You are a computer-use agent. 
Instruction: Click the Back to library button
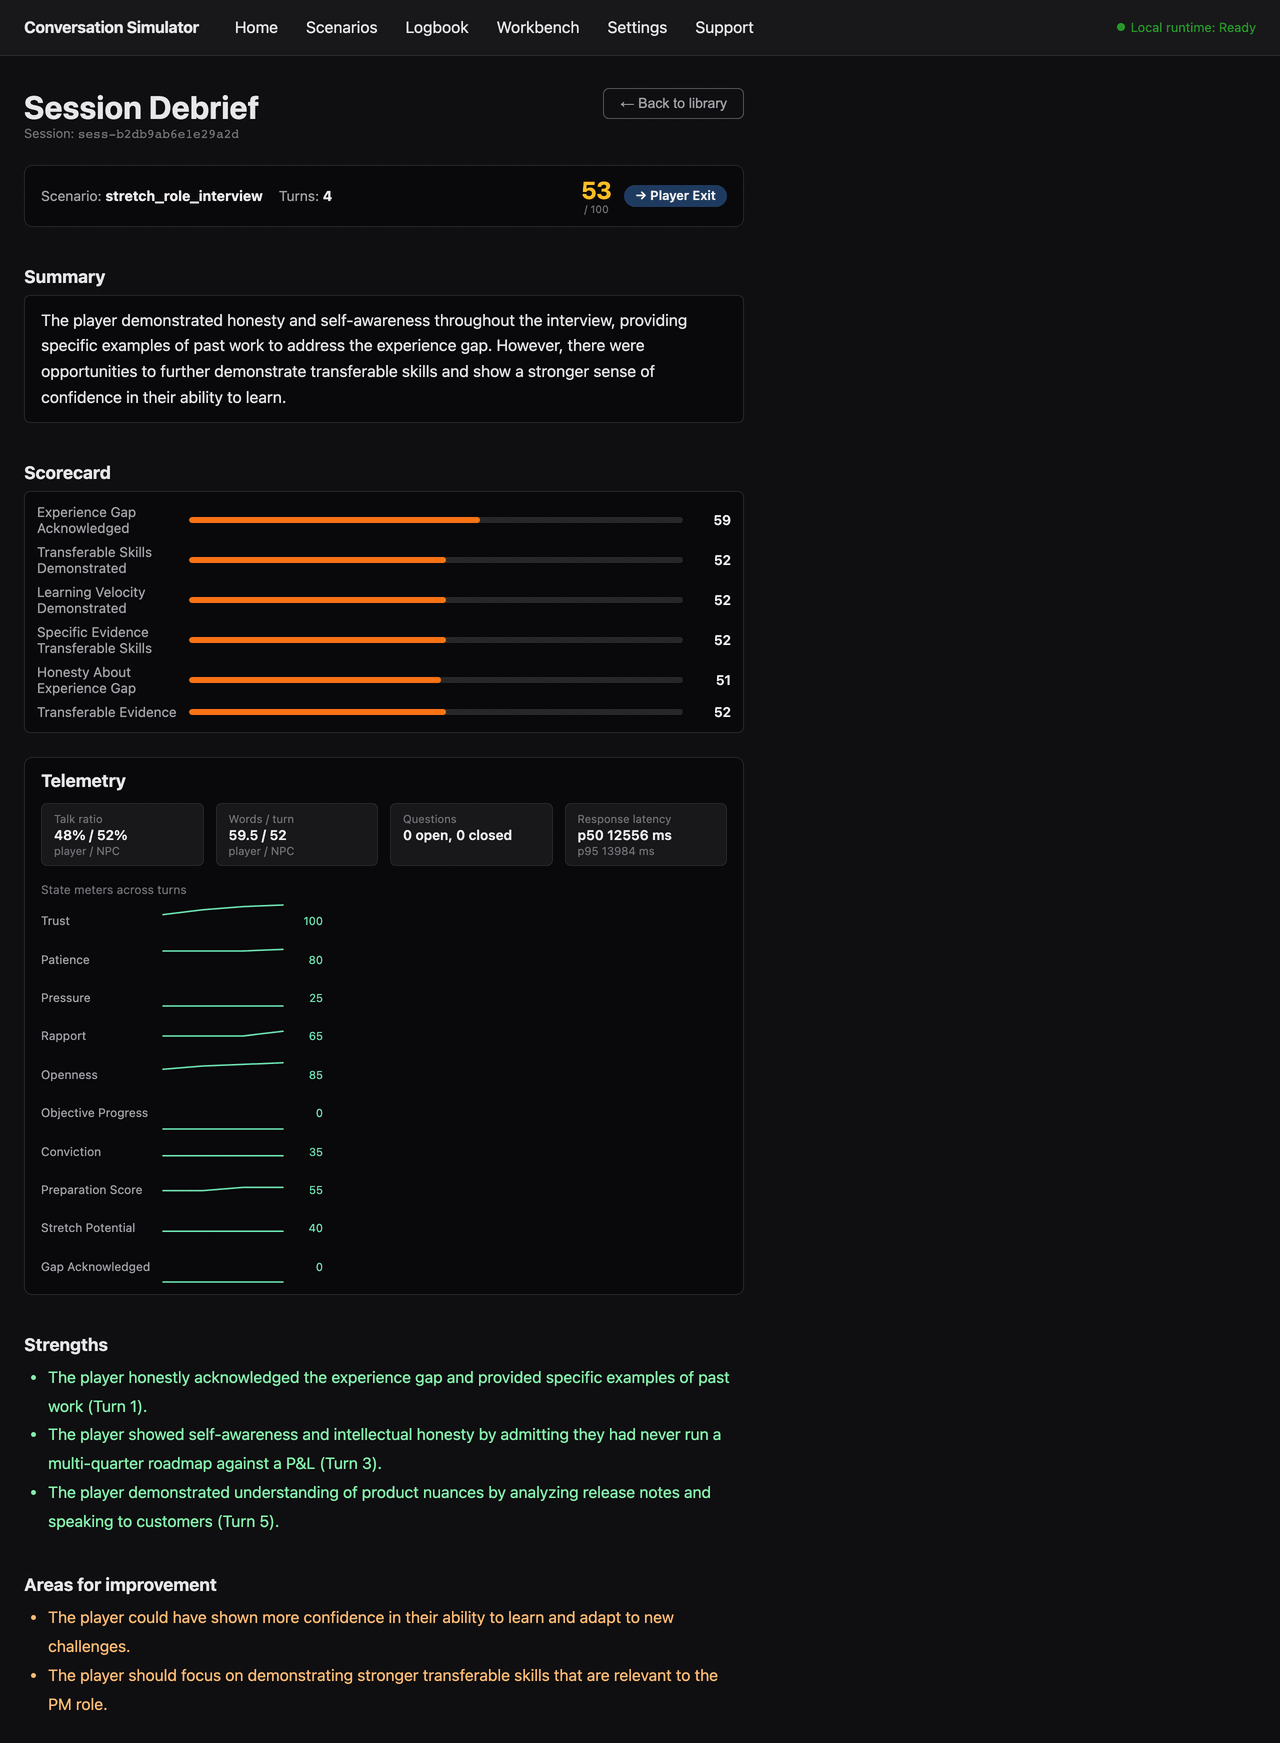(673, 103)
